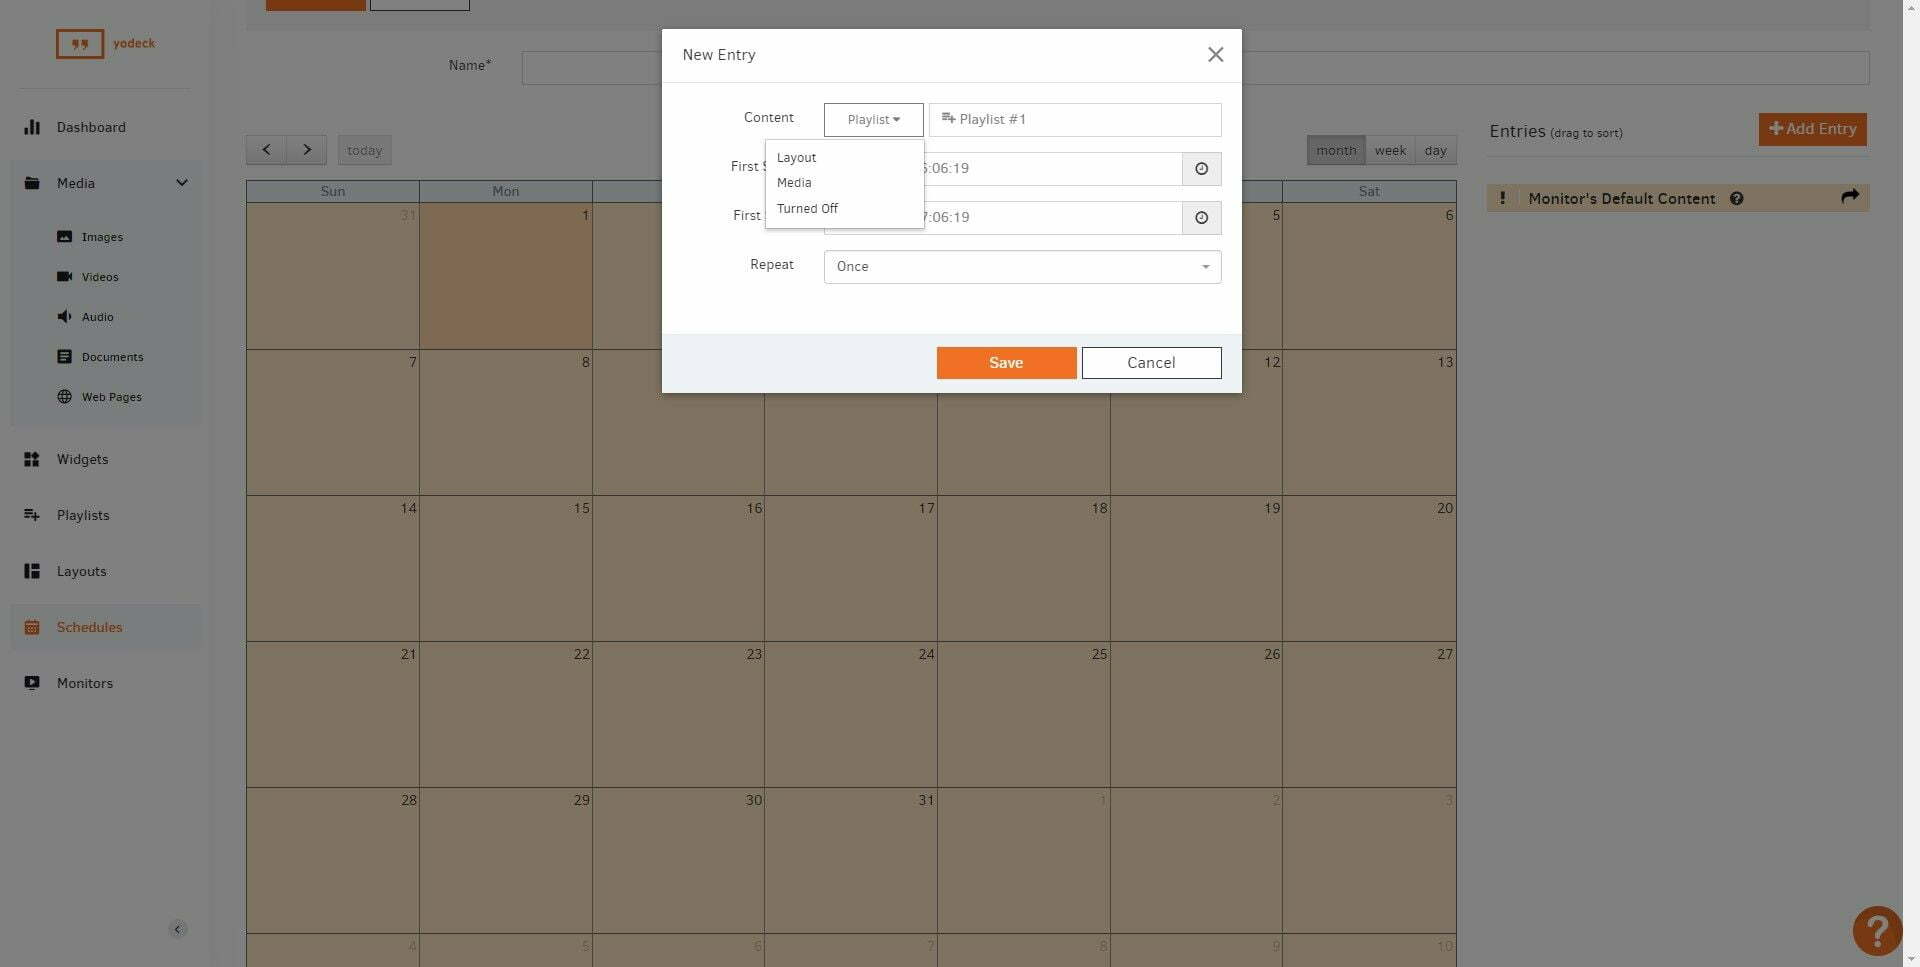Open clock picker for first start time
Viewport: 1920px width, 967px height.
pyautogui.click(x=1201, y=169)
